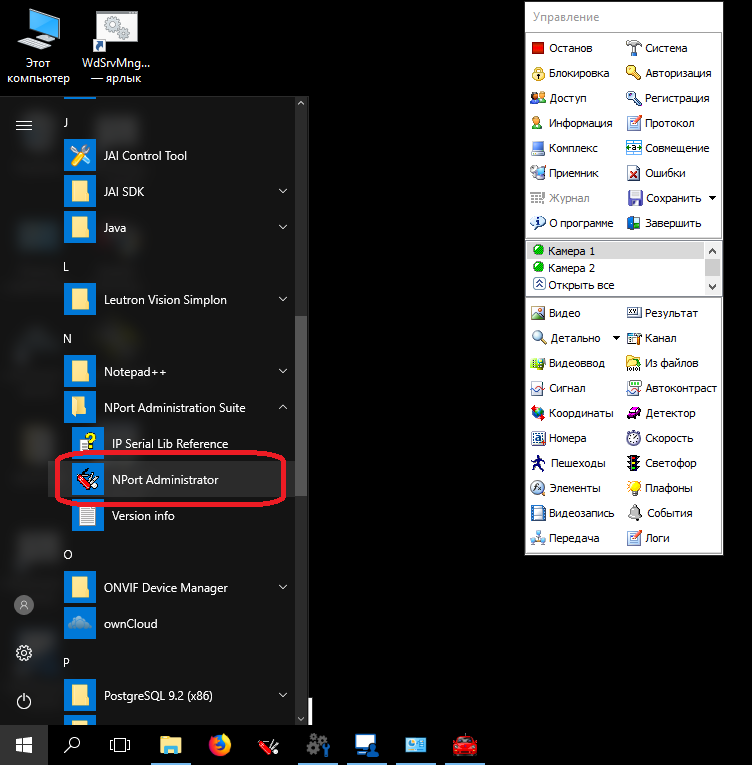
Task: Open the Светофор traffic light tool
Action: coord(634,463)
